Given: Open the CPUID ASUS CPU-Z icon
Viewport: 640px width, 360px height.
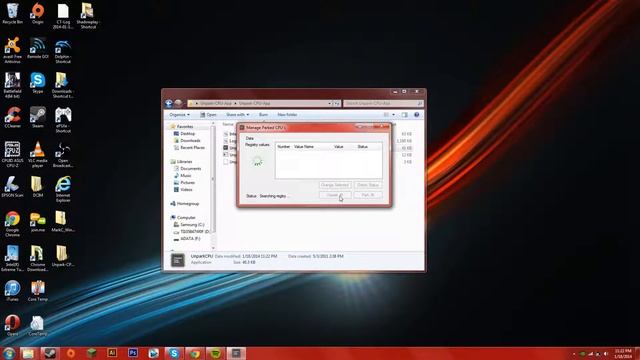Looking at the screenshot, I should pos(13,155).
